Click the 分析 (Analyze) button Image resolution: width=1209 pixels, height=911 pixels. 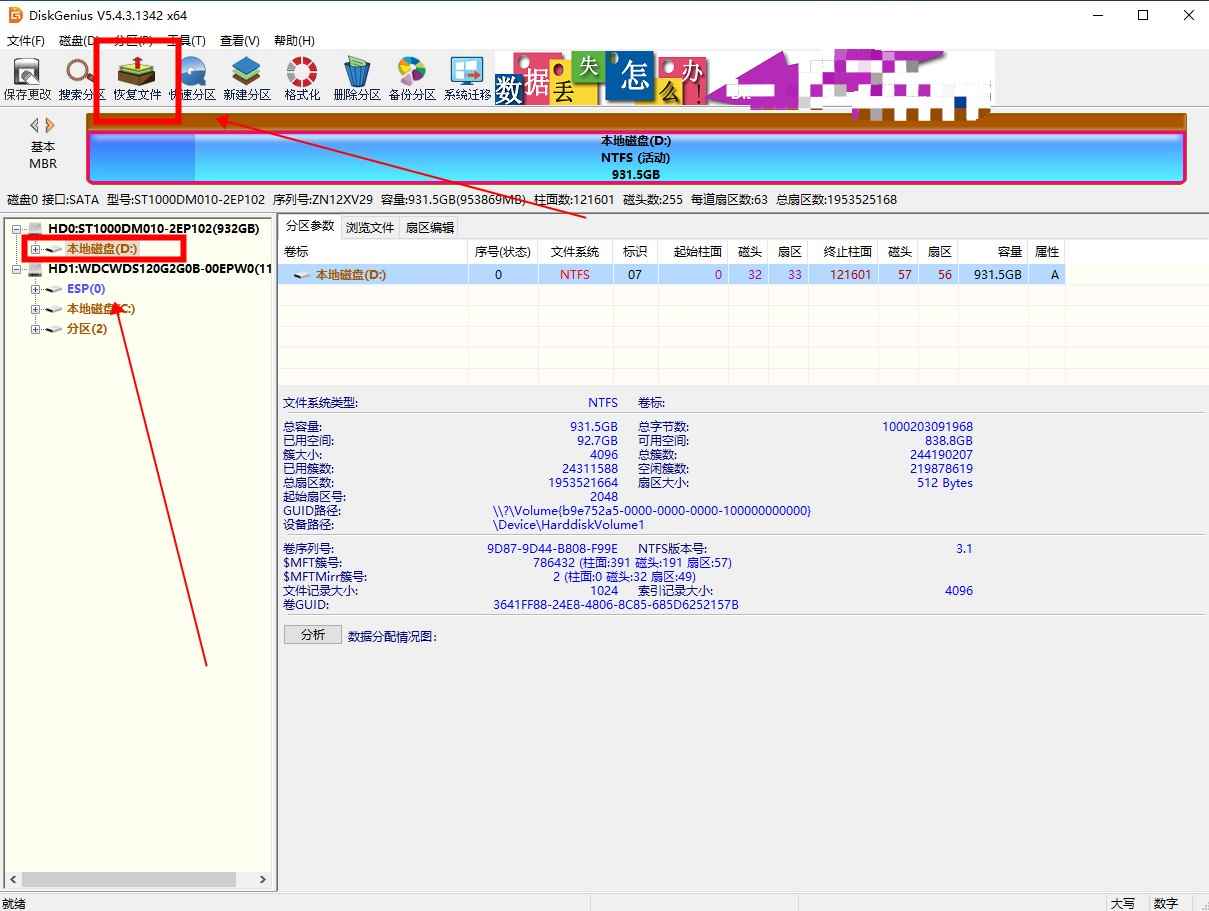coord(312,635)
